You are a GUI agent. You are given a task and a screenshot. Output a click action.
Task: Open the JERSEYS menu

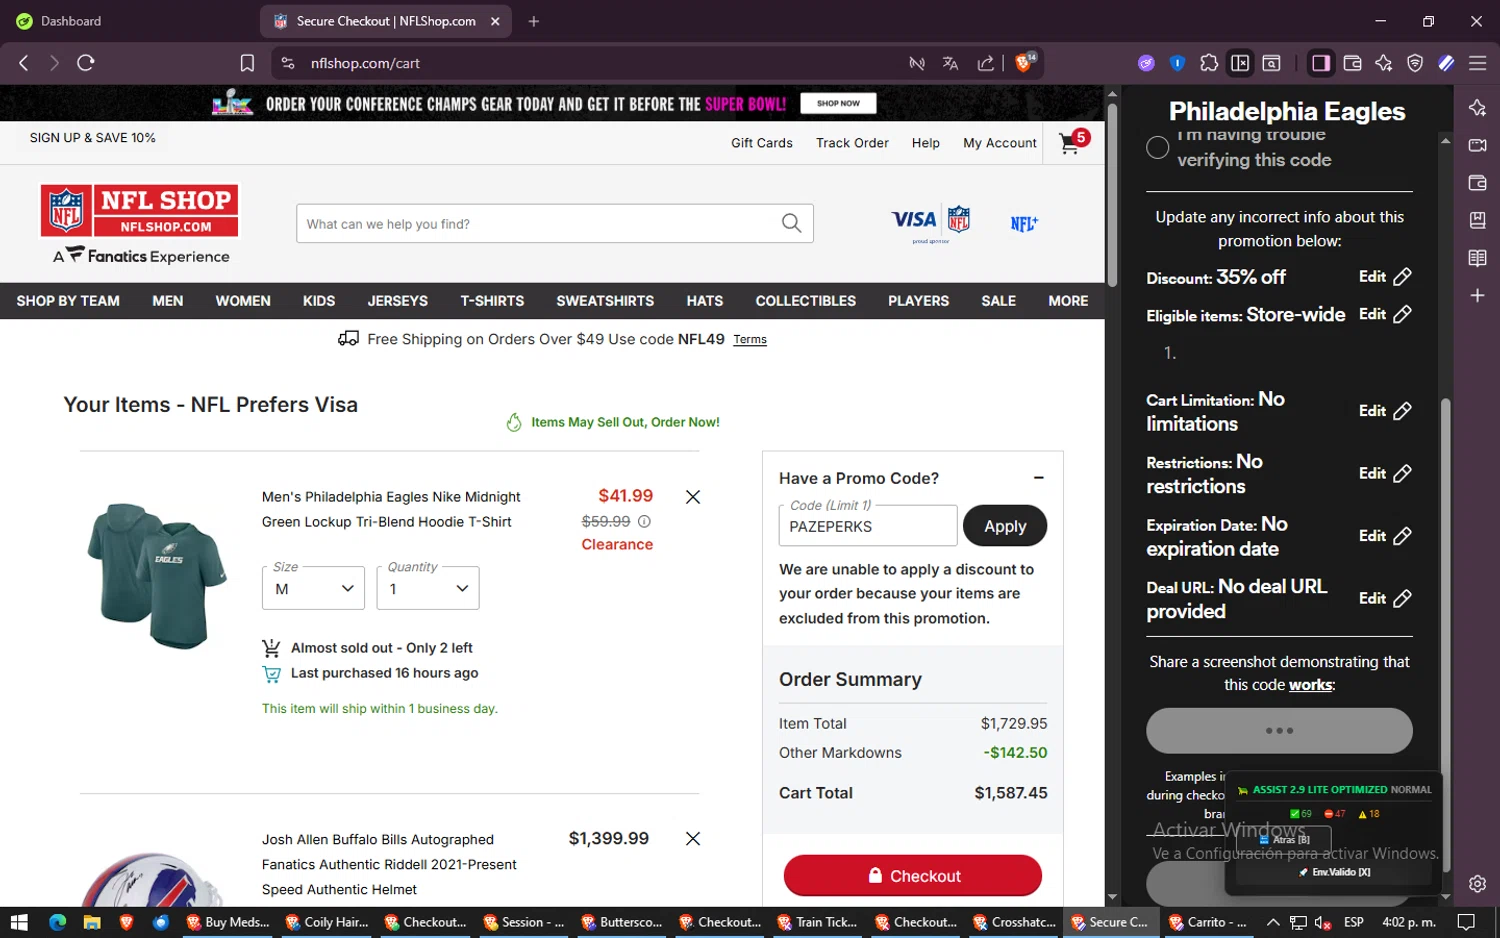(397, 301)
